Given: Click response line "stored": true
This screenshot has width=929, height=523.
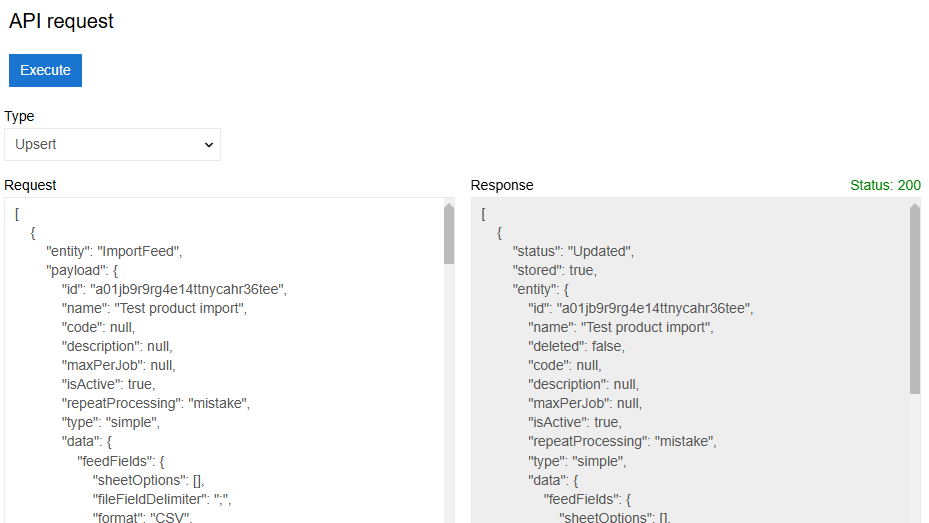Looking at the screenshot, I should [556, 270].
